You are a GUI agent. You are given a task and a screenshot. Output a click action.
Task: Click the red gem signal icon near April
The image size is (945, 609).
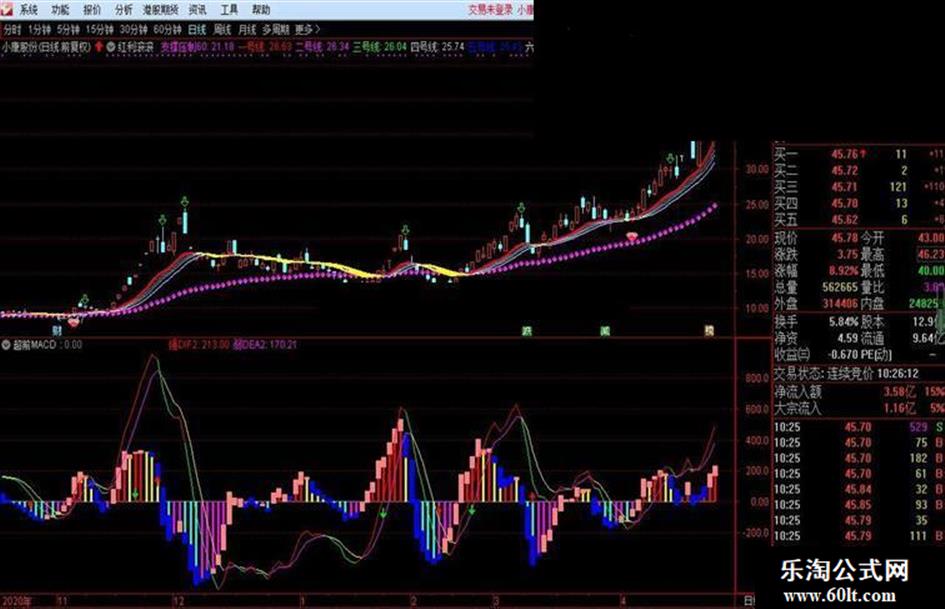click(632, 236)
